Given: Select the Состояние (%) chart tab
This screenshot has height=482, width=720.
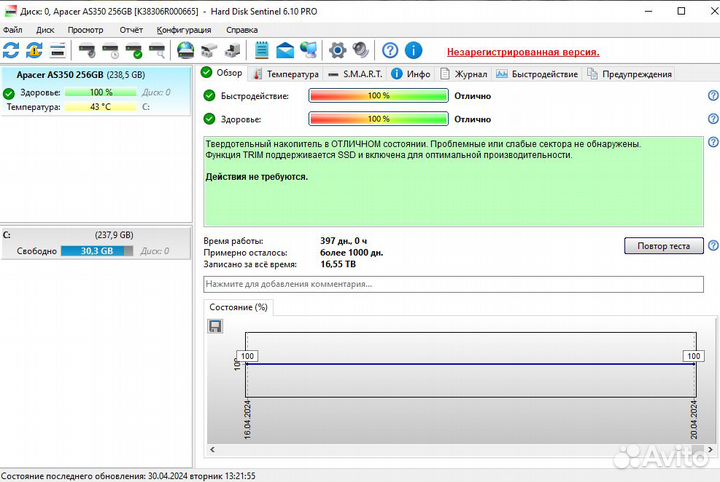Looking at the screenshot, I should (238, 307).
